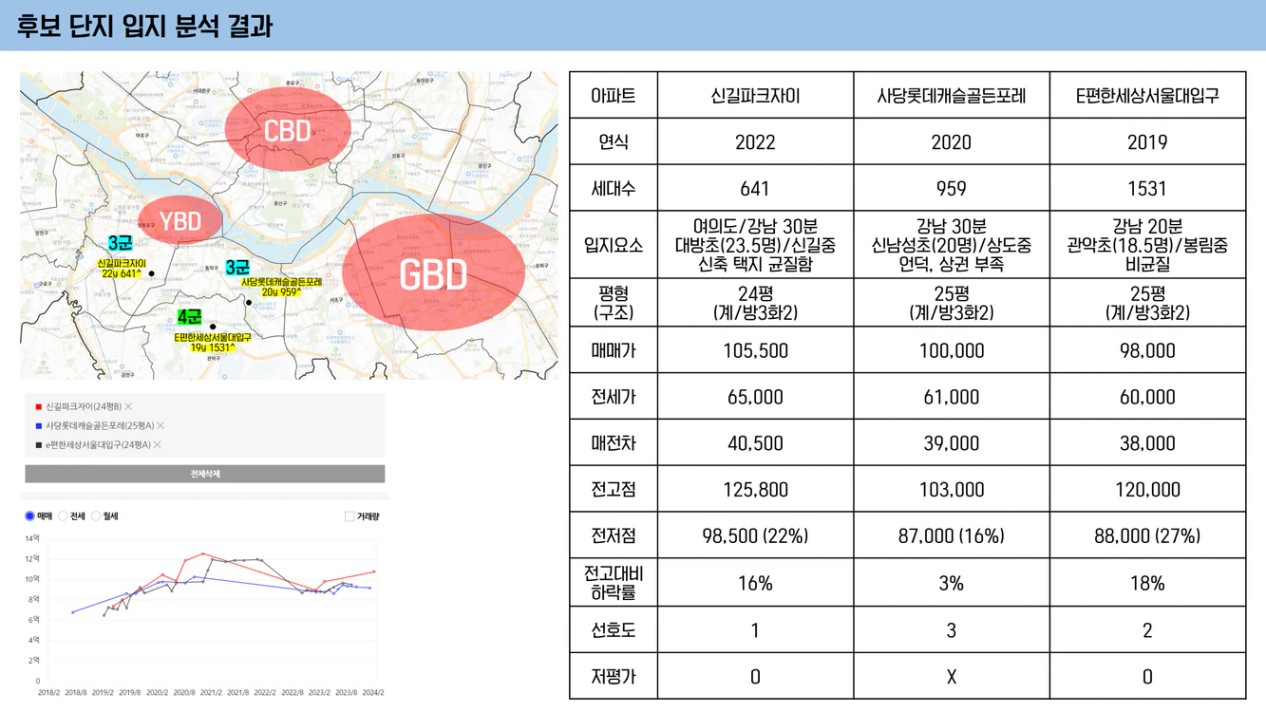Click the X cell in 저평가 row
Viewport: 1266px width, 712px height.
[x=951, y=676]
